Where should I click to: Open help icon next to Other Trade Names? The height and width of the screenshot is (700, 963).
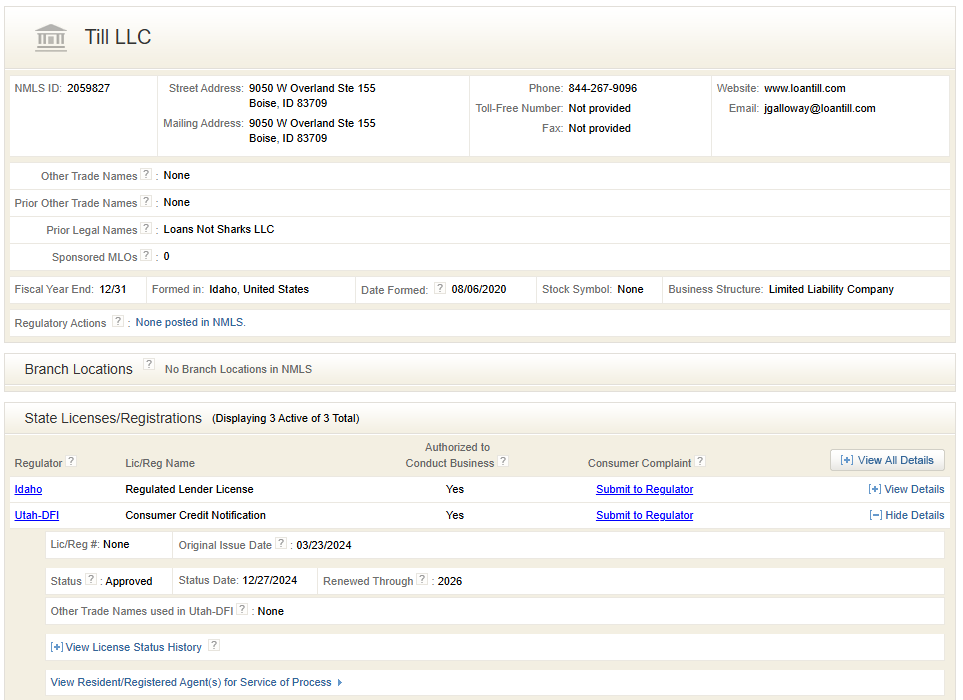click(146, 174)
